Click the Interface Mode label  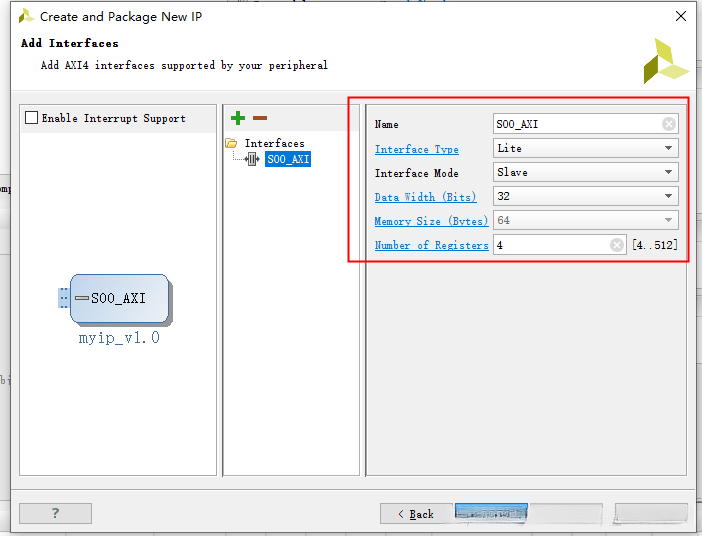click(x=416, y=173)
